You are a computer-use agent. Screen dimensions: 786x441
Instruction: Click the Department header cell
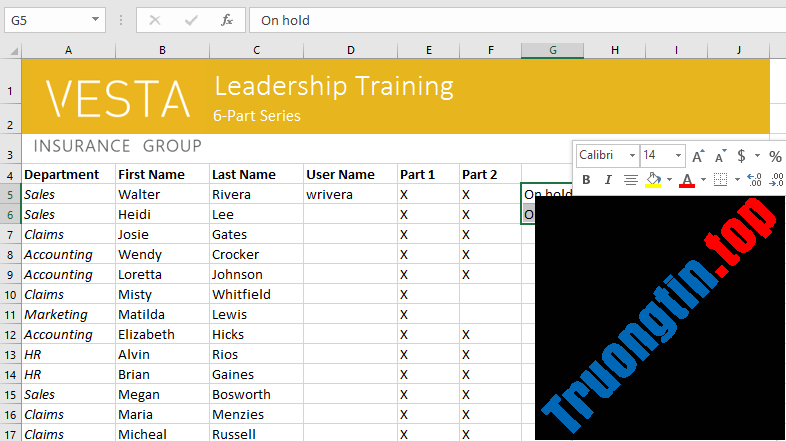69,174
